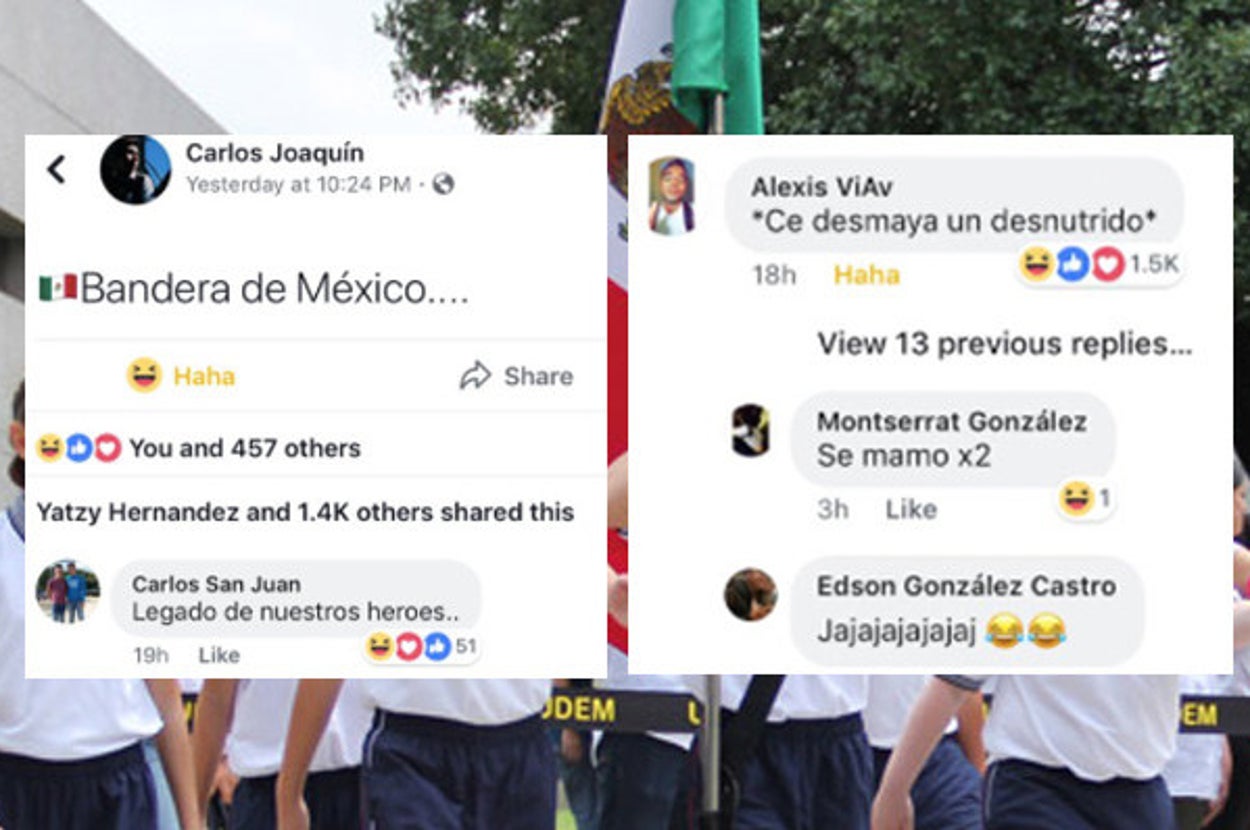The height and width of the screenshot is (830, 1250).
Task: Tap the back arrow icon
Action: [x=57, y=169]
